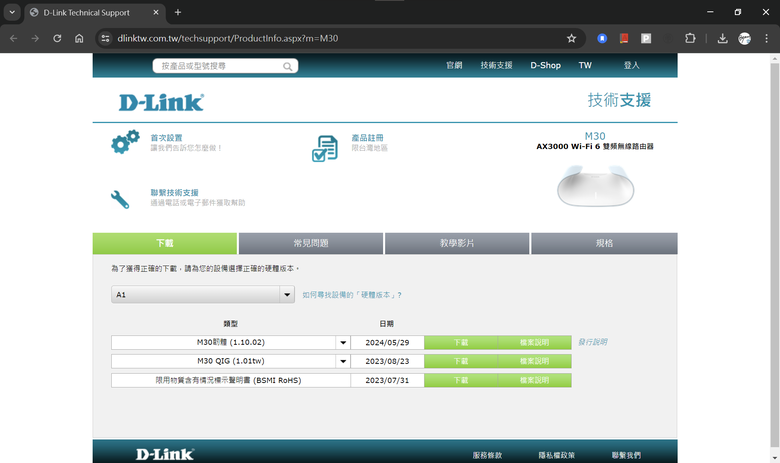Viewport: 780px width, 463px height.
Task: Open file description for M30 firmware
Action: pos(534,342)
